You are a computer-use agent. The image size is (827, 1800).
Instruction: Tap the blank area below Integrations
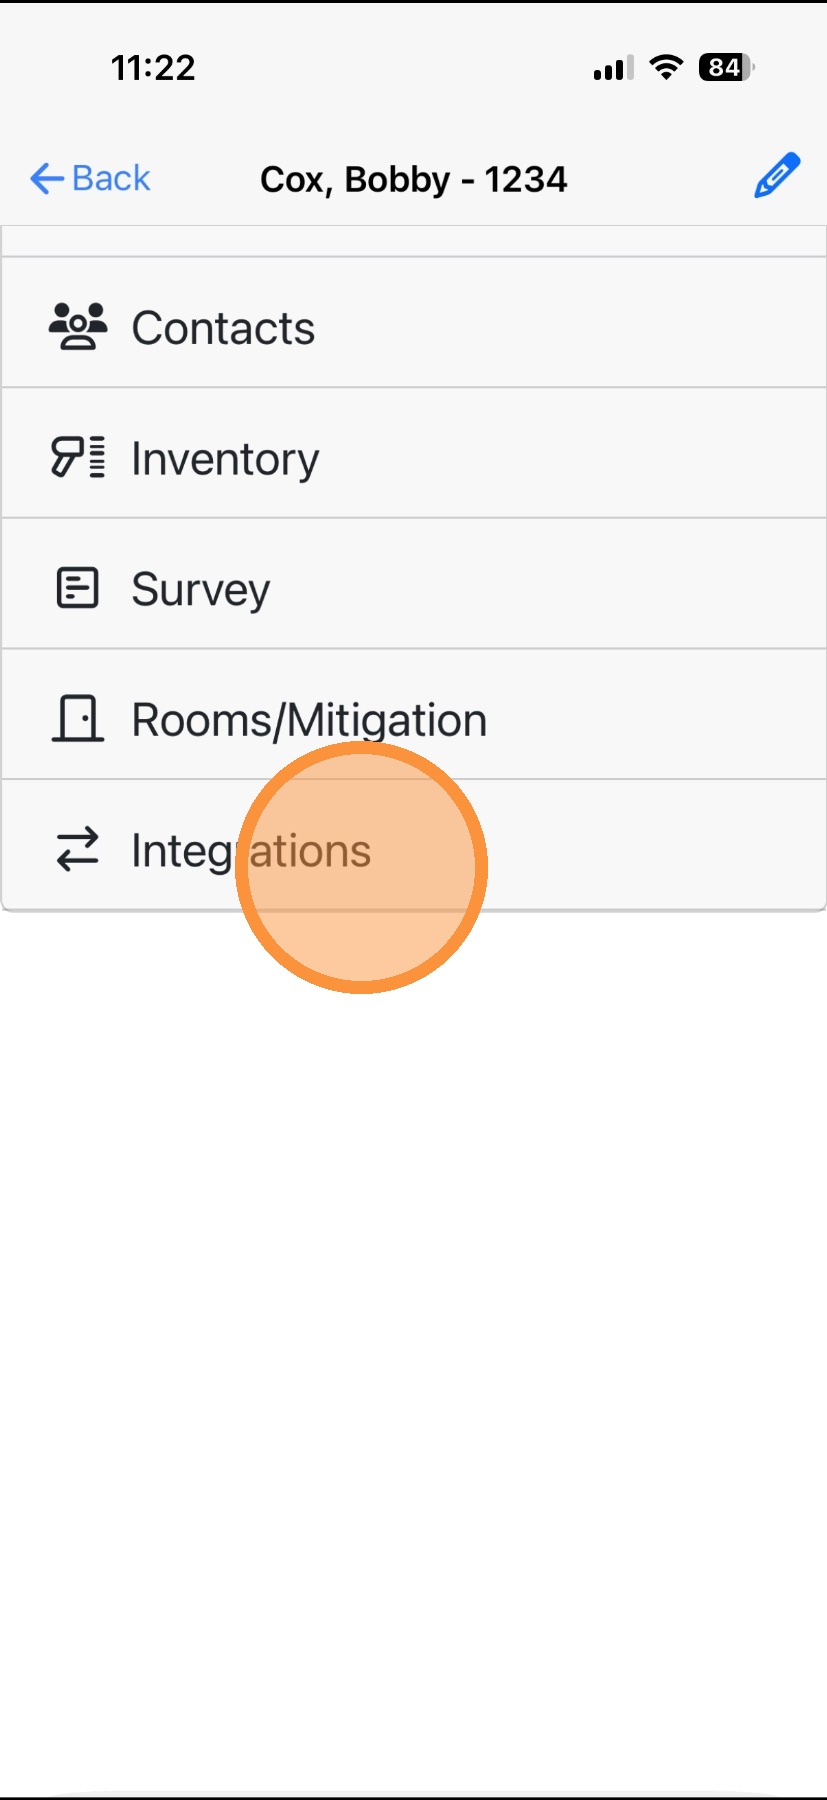(x=413, y=1300)
